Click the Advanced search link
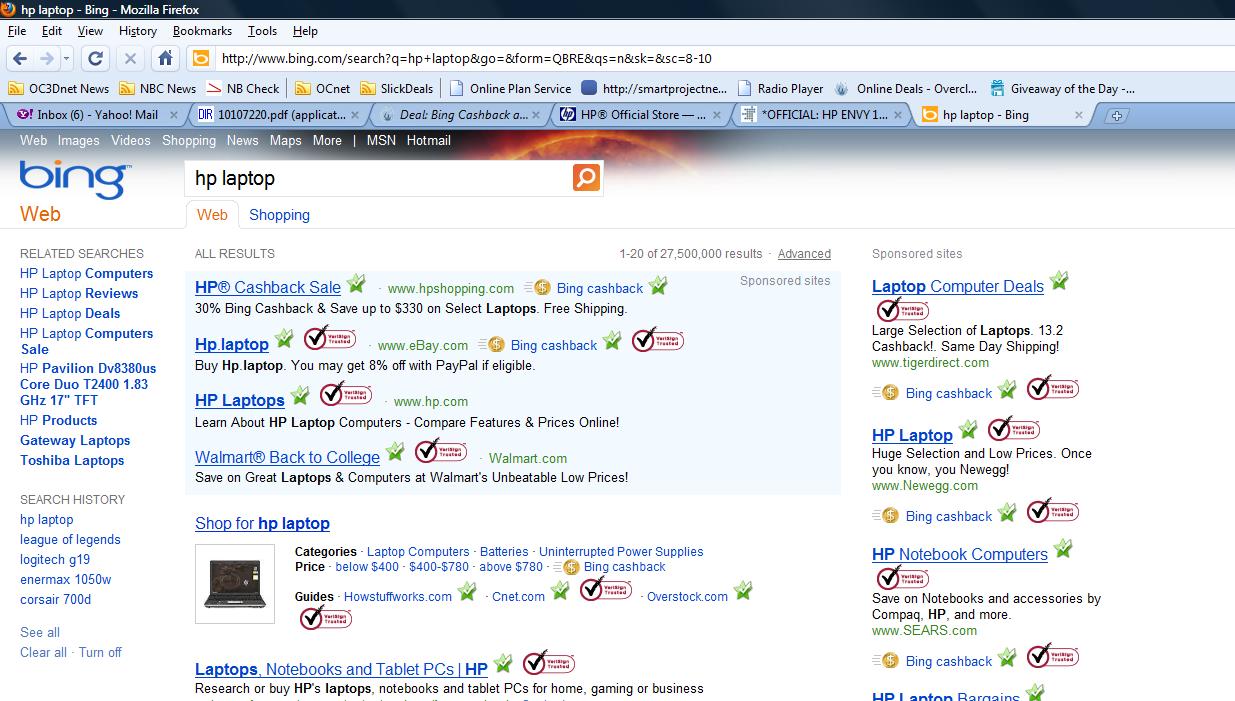This screenshot has height=701, width=1235. click(x=804, y=254)
